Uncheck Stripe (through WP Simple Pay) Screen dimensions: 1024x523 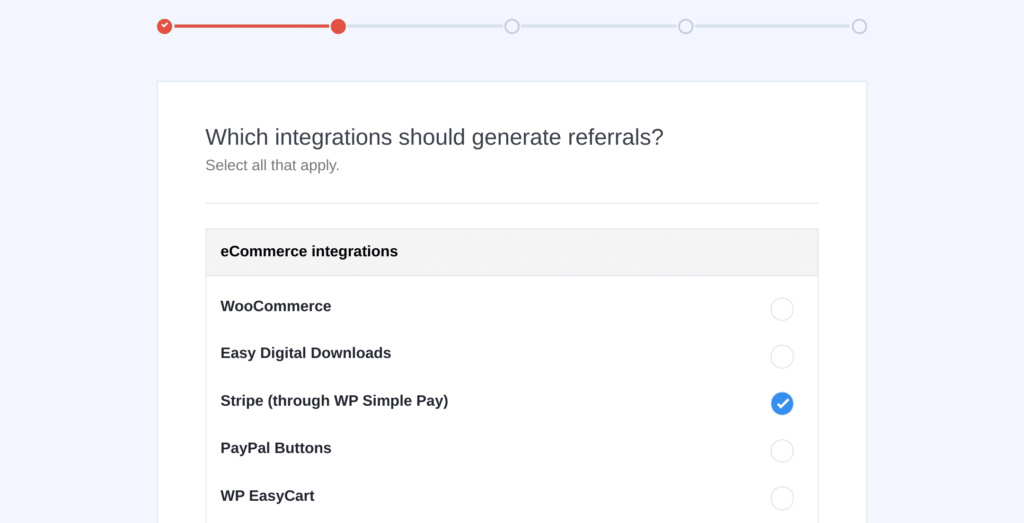click(782, 404)
